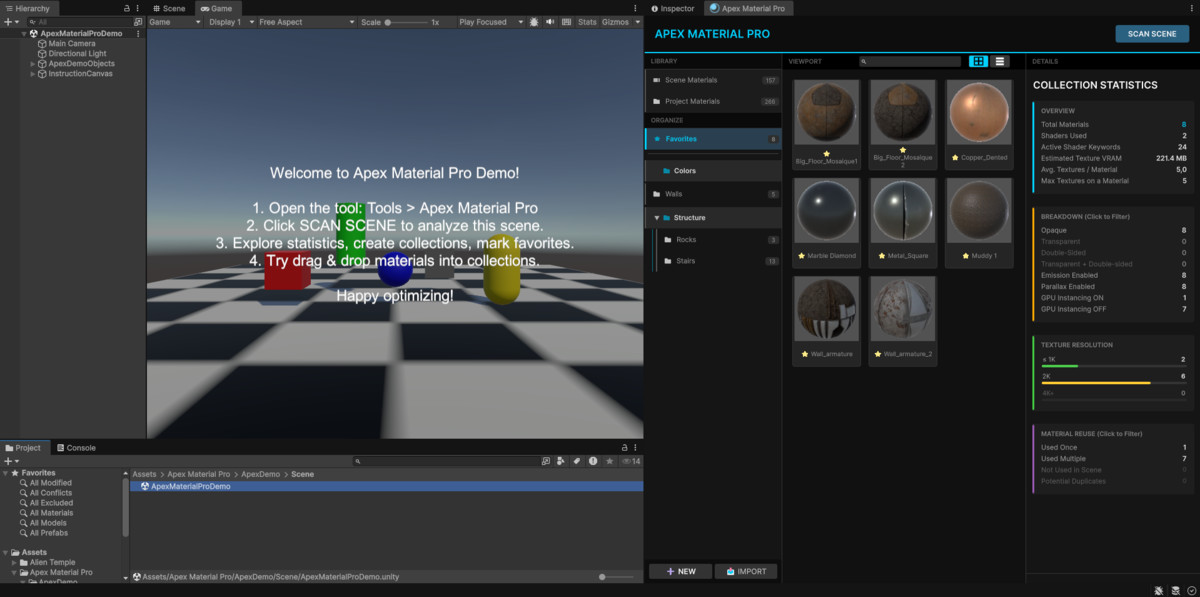Image resolution: width=1200 pixels, height=597 pixels.
Task: Open Project search-by-type filter icon
Action: [x=561, y=461]
